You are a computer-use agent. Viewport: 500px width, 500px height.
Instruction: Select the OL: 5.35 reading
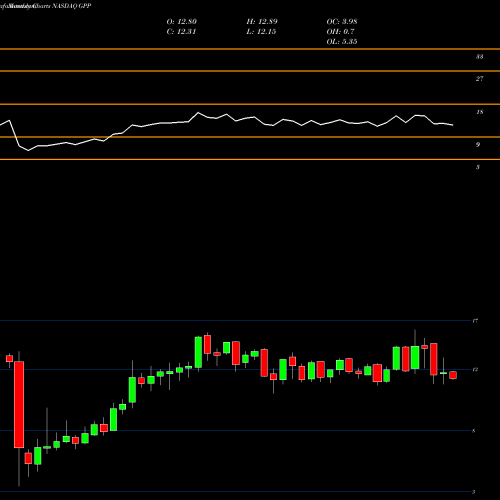tap(342, 42)
